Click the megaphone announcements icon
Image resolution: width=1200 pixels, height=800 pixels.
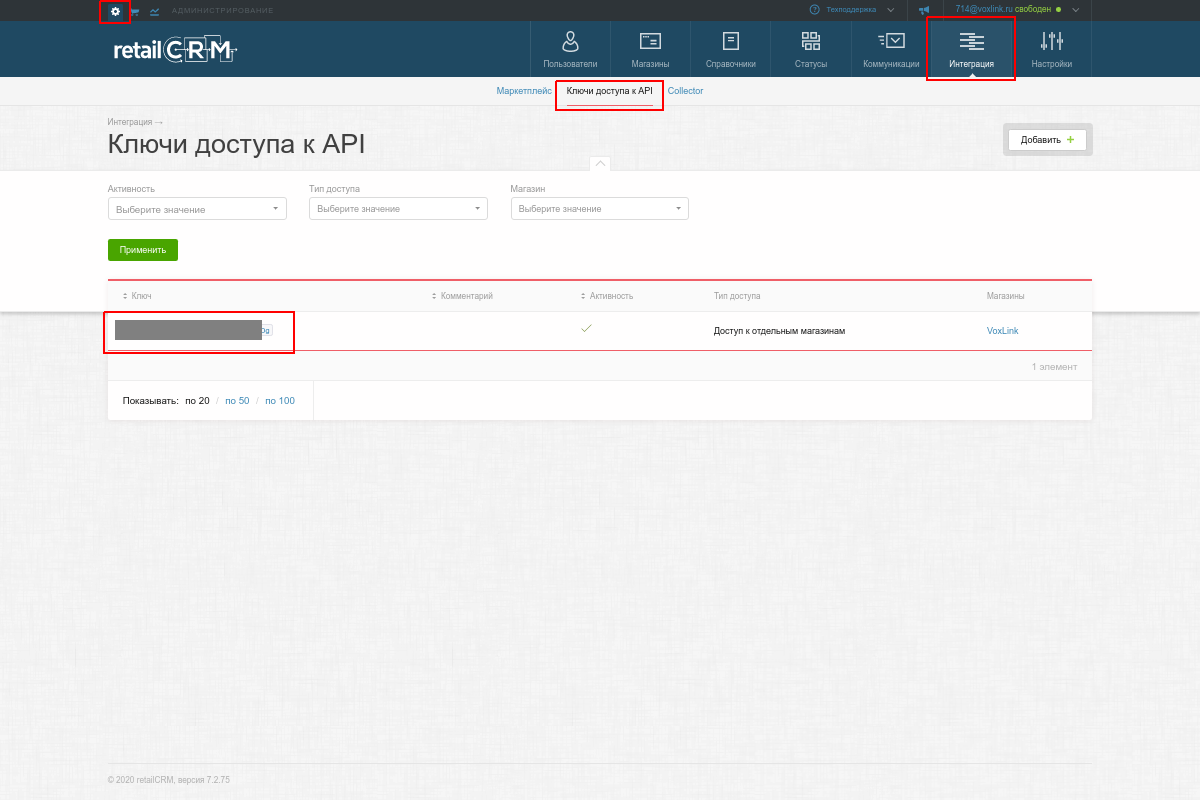click(924, 10)
